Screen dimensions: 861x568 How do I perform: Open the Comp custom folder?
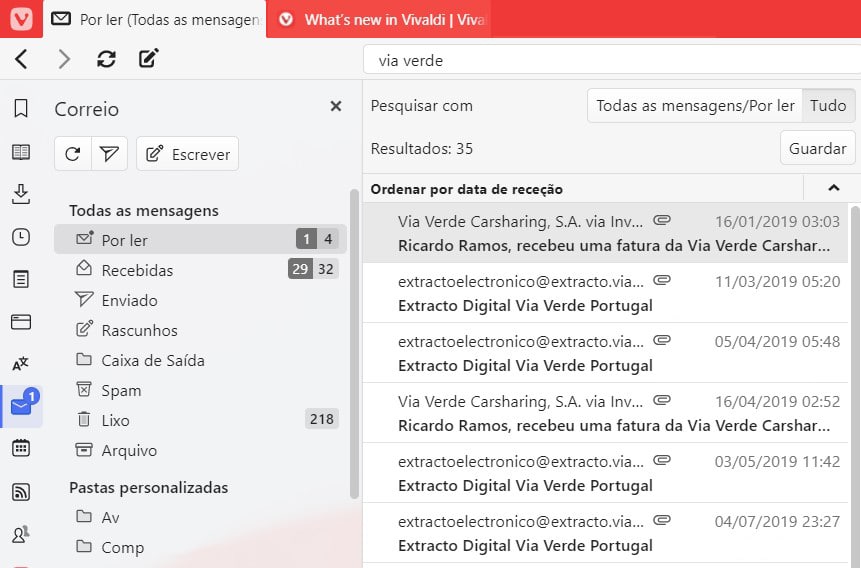coord(200,547)
